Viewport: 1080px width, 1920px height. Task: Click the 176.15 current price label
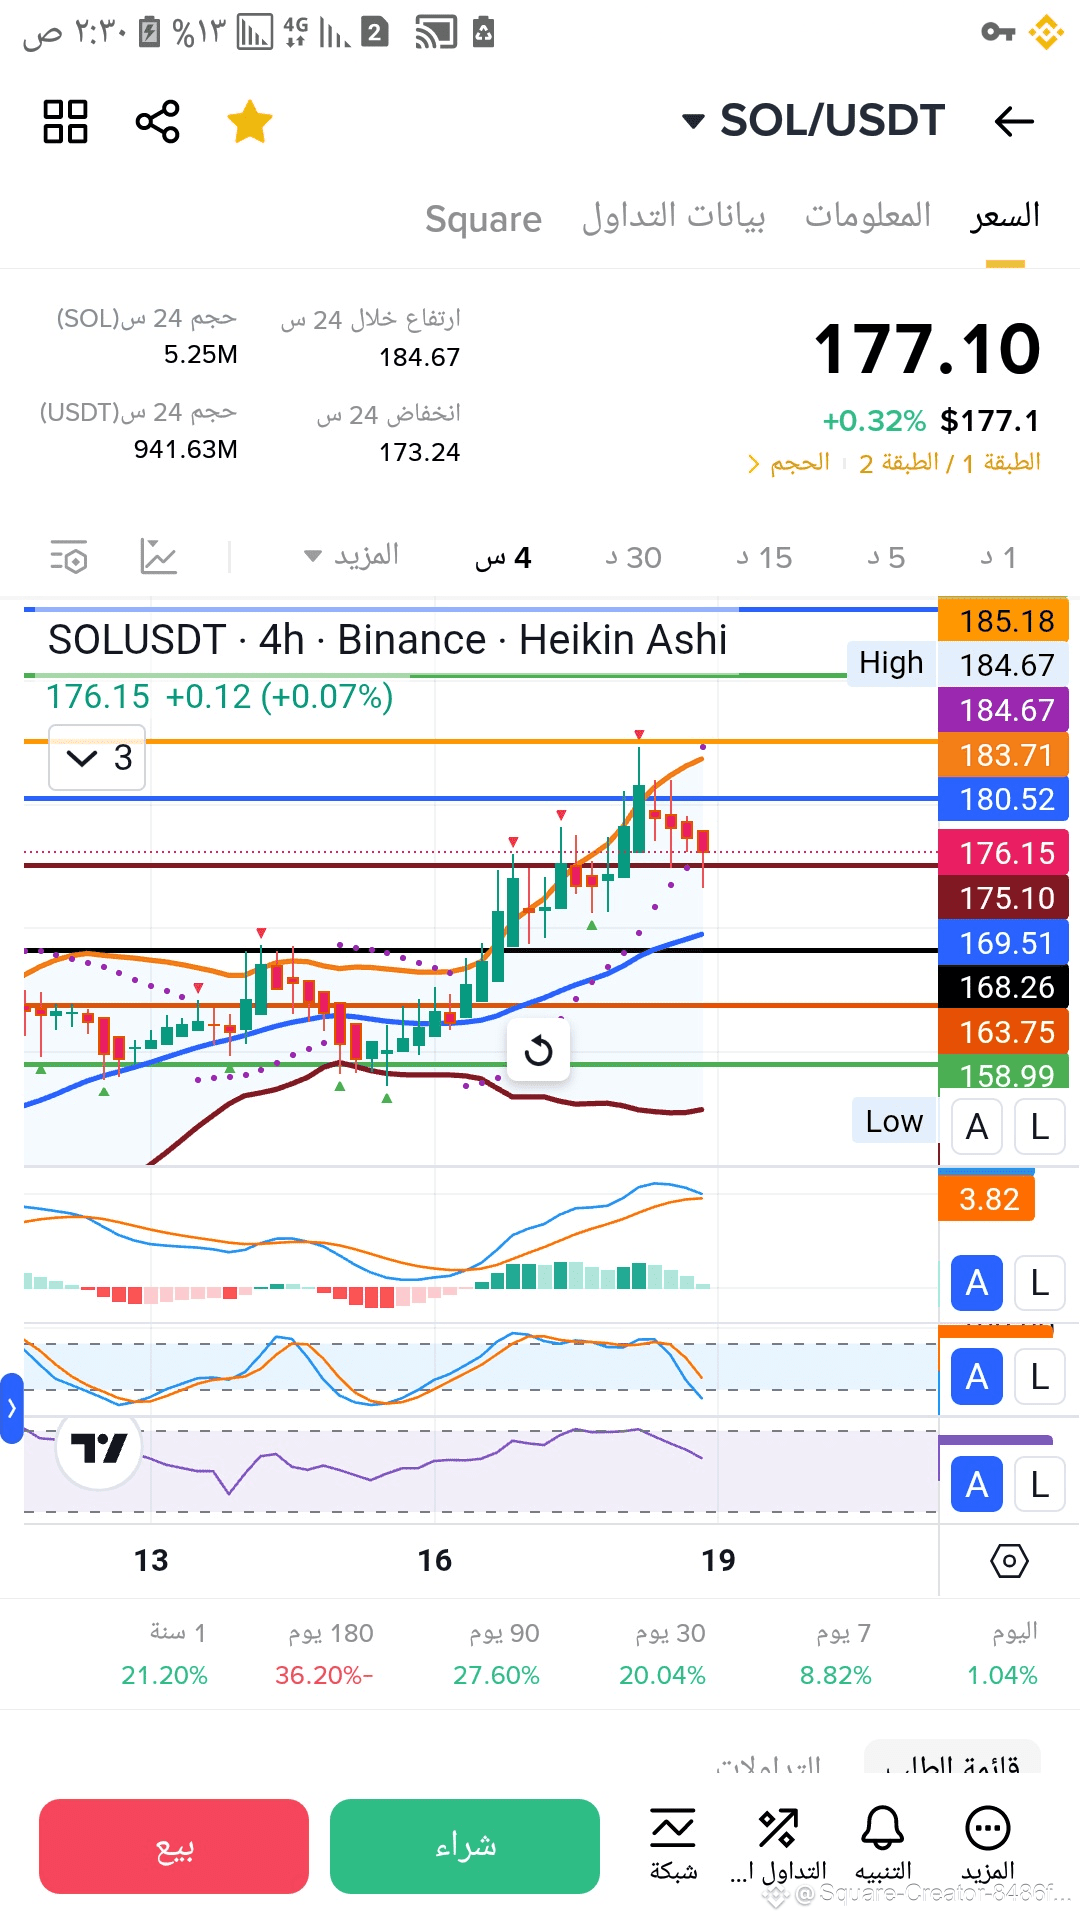click(1004, 853)
